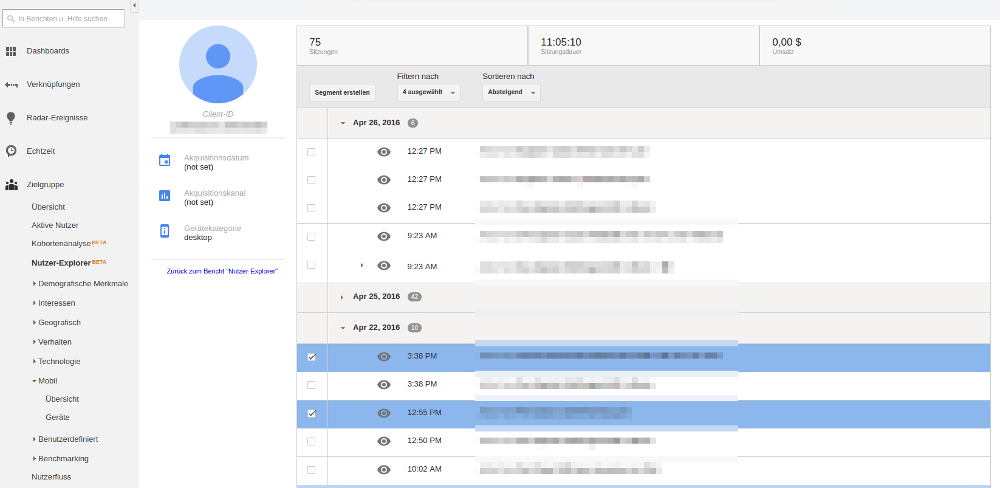Check the unselected 3:38 PM session checkbox
The image size is (1000, 488).
(311, 385)
